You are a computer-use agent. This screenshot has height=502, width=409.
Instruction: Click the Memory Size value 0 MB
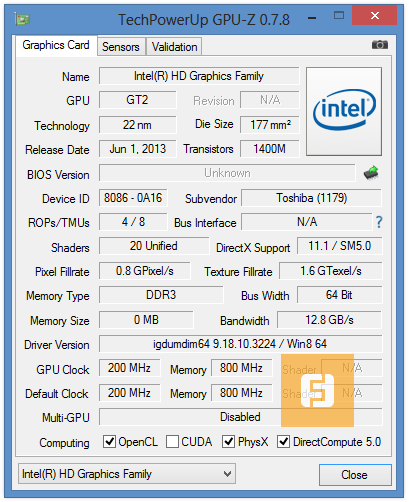tap(146, 320)
